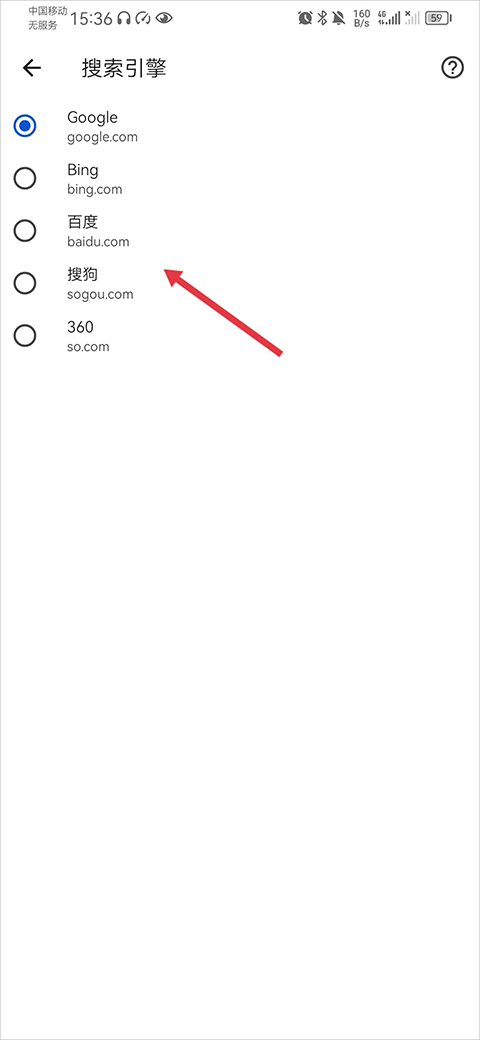Go back using the arrow icon
The width and height of the screenshot is (480, 1040).
(32, 68)
